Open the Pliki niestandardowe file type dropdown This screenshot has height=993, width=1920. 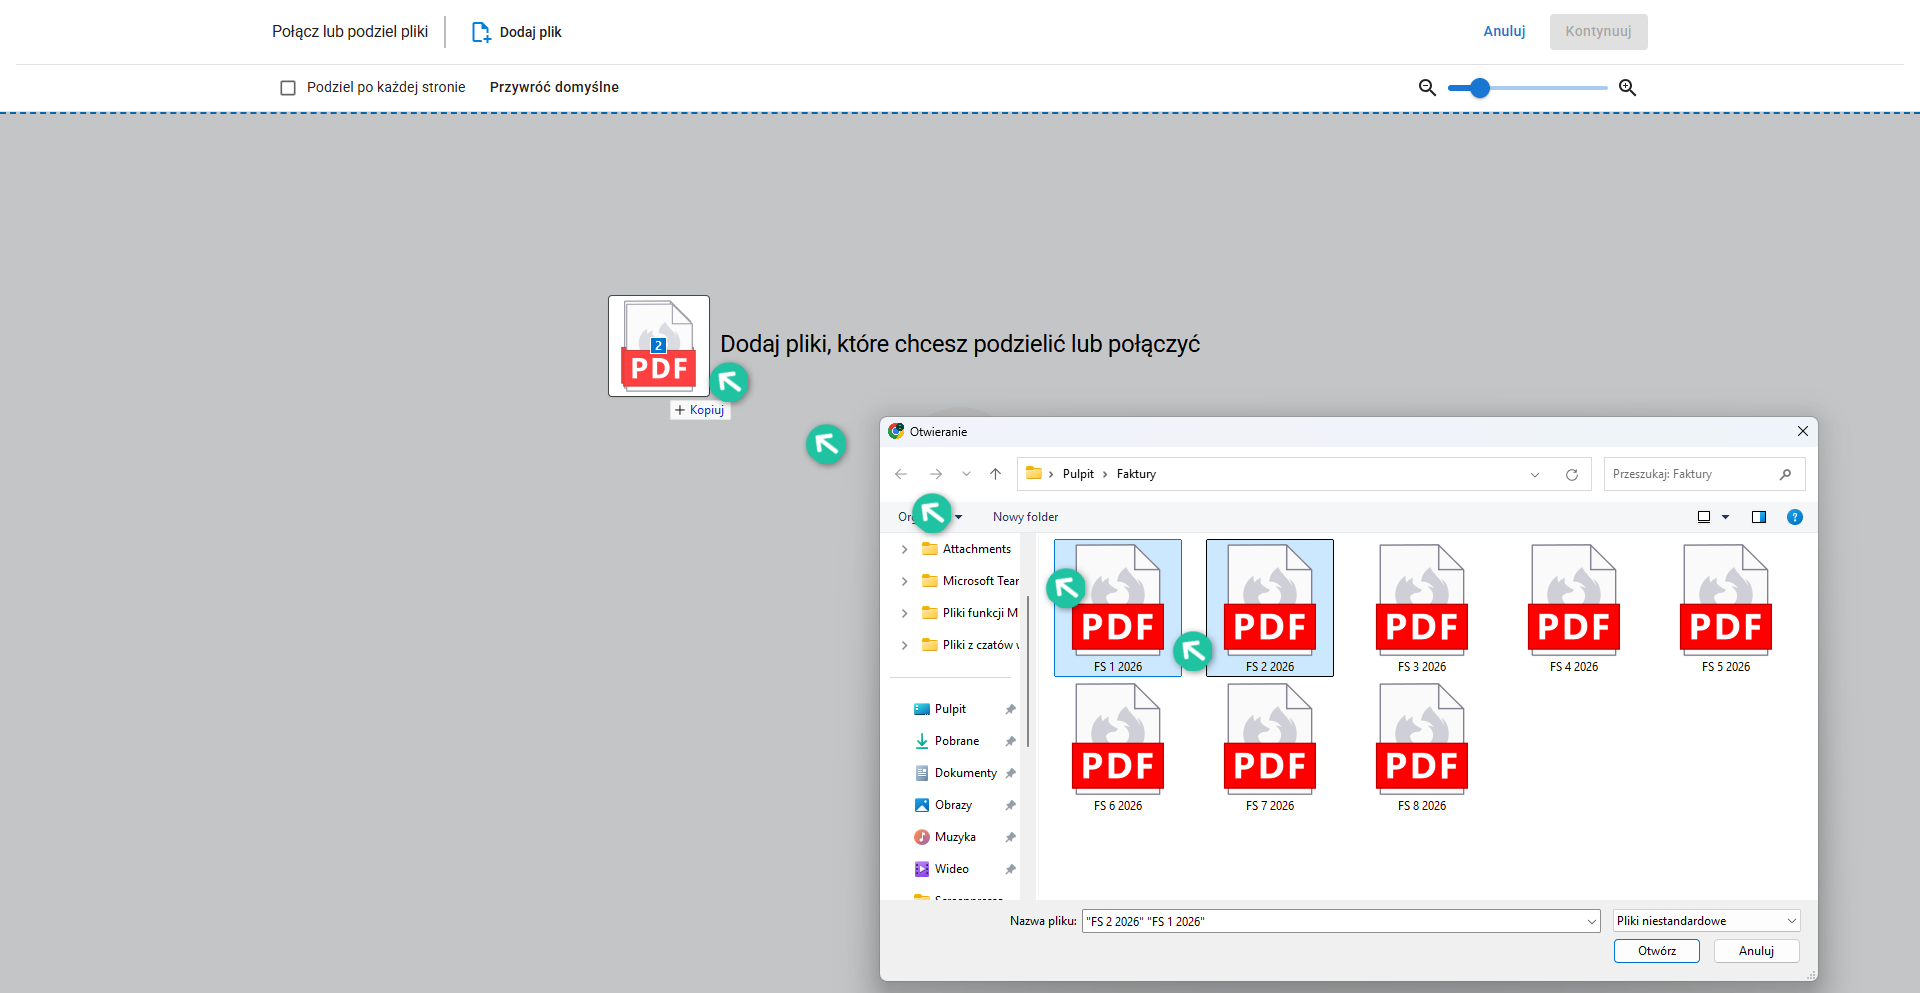tap(1706, 921)
